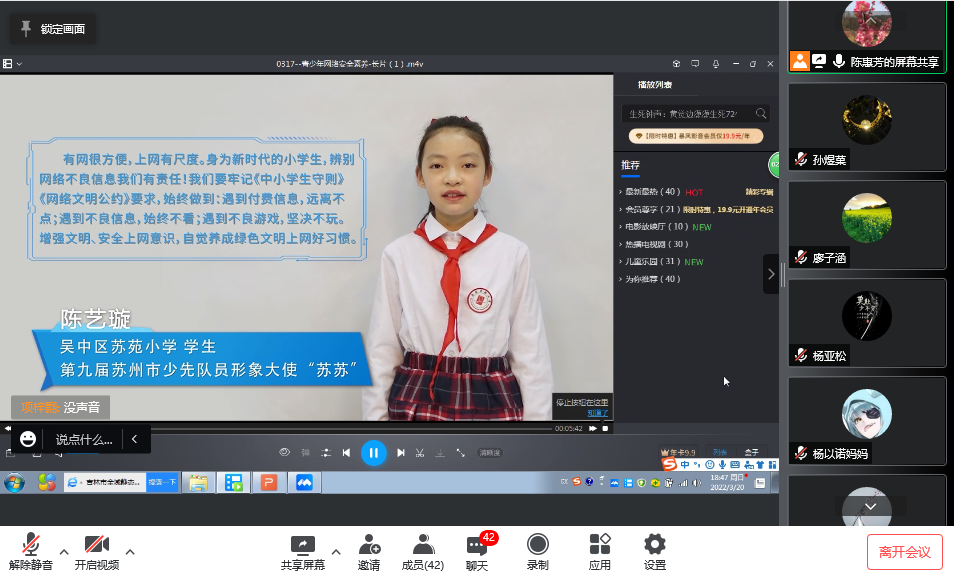Open the 邀请 invite icon

369,551
